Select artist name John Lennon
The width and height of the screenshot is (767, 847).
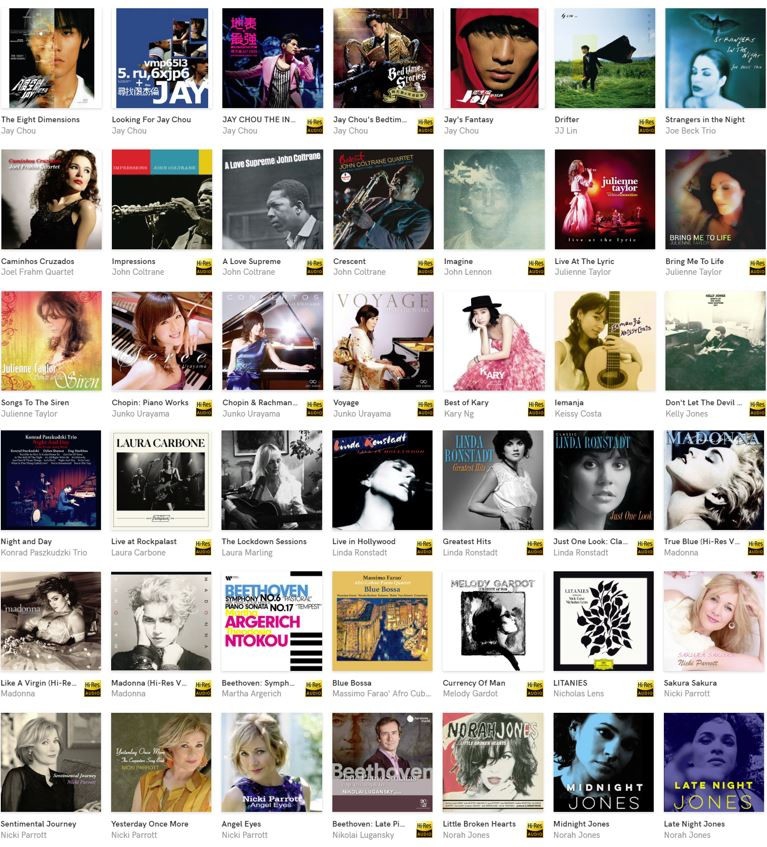468,272
